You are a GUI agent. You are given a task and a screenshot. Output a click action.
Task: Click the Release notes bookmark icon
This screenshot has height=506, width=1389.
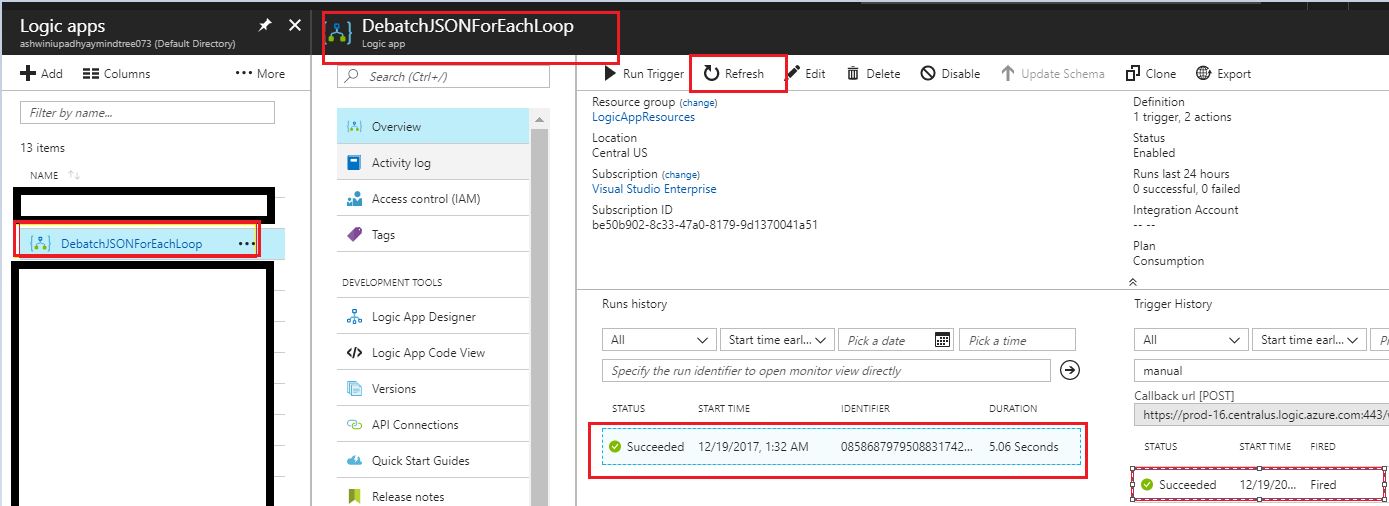point(354,496)
